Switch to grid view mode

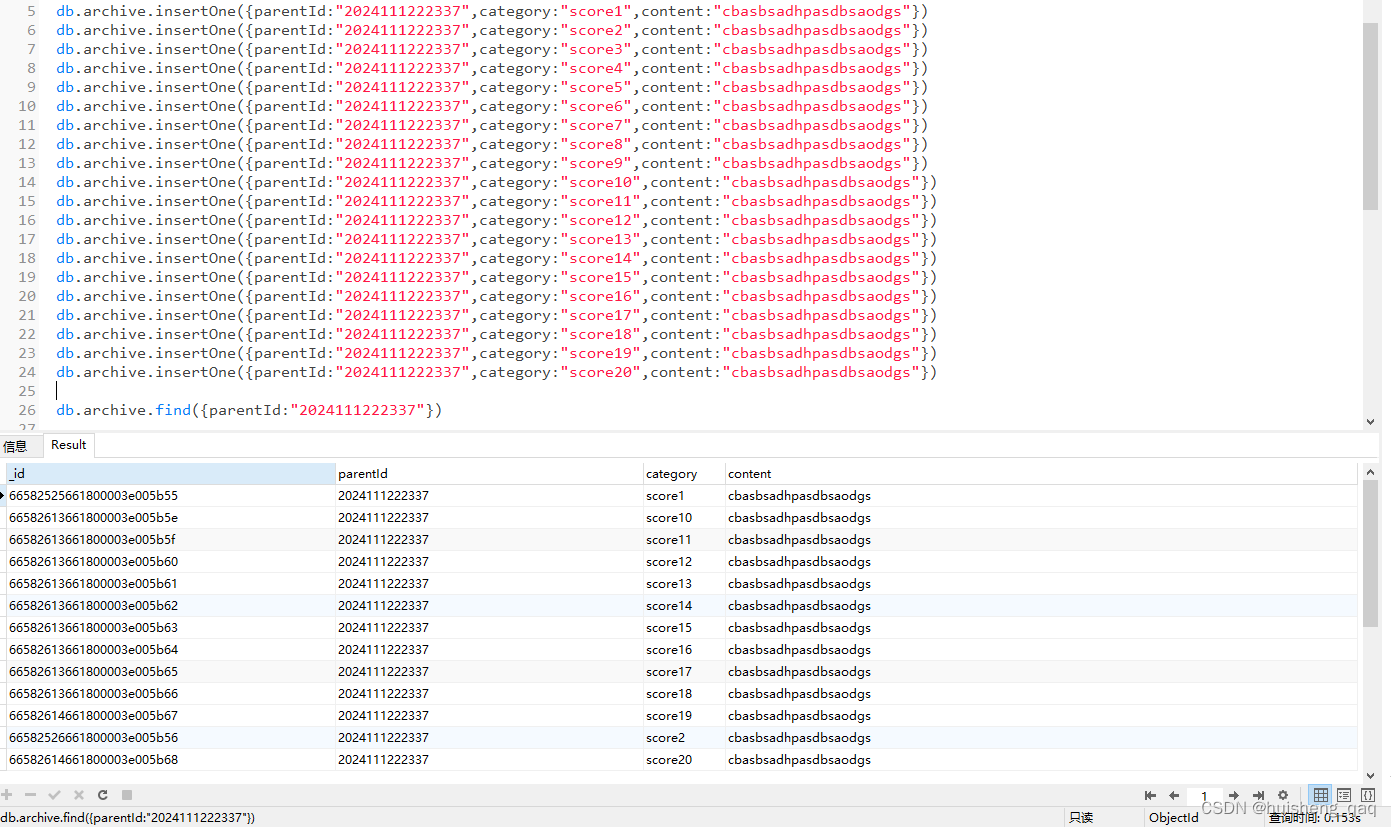point(1321,796)
